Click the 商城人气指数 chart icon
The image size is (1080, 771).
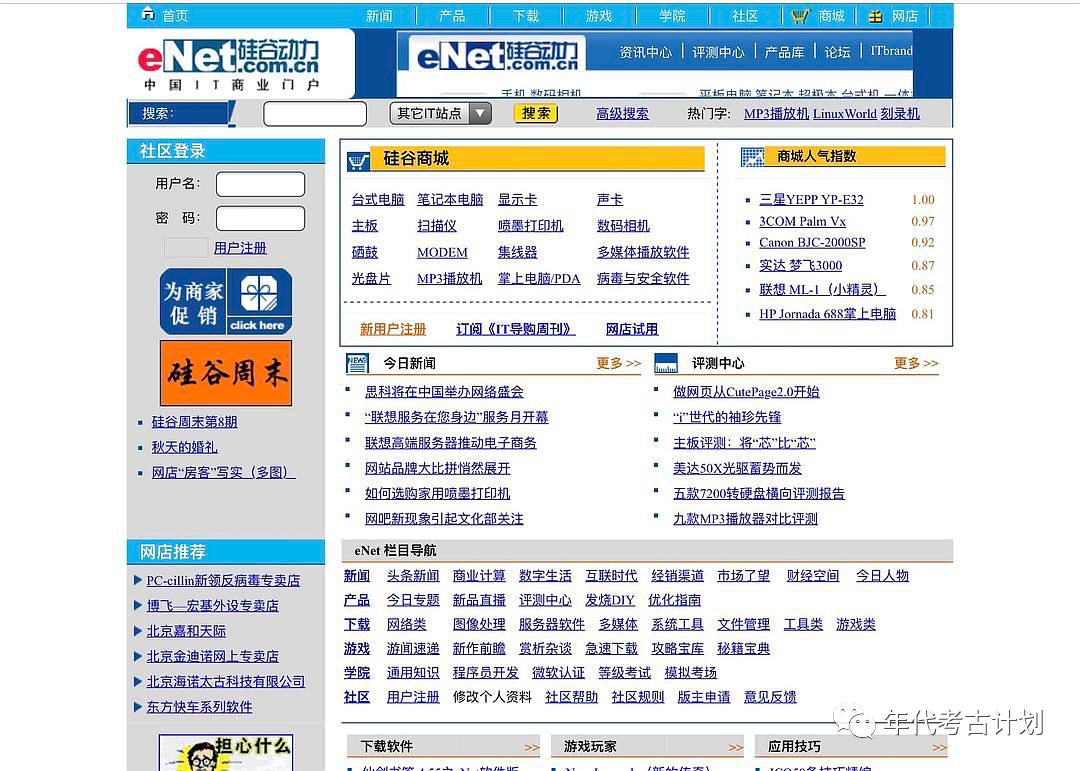click(x=752, y=157)
